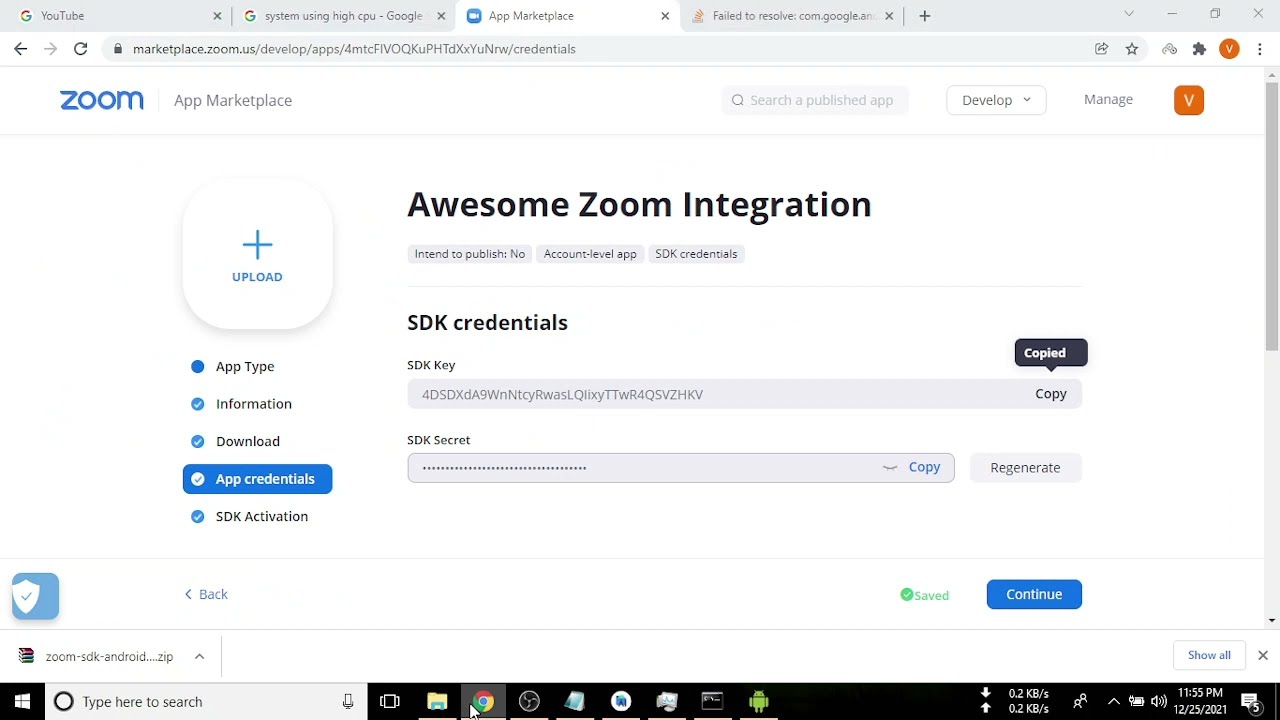Open Chrome extensions puzzle icon
Viewport: 1280px width, 720px height.
1200,49
